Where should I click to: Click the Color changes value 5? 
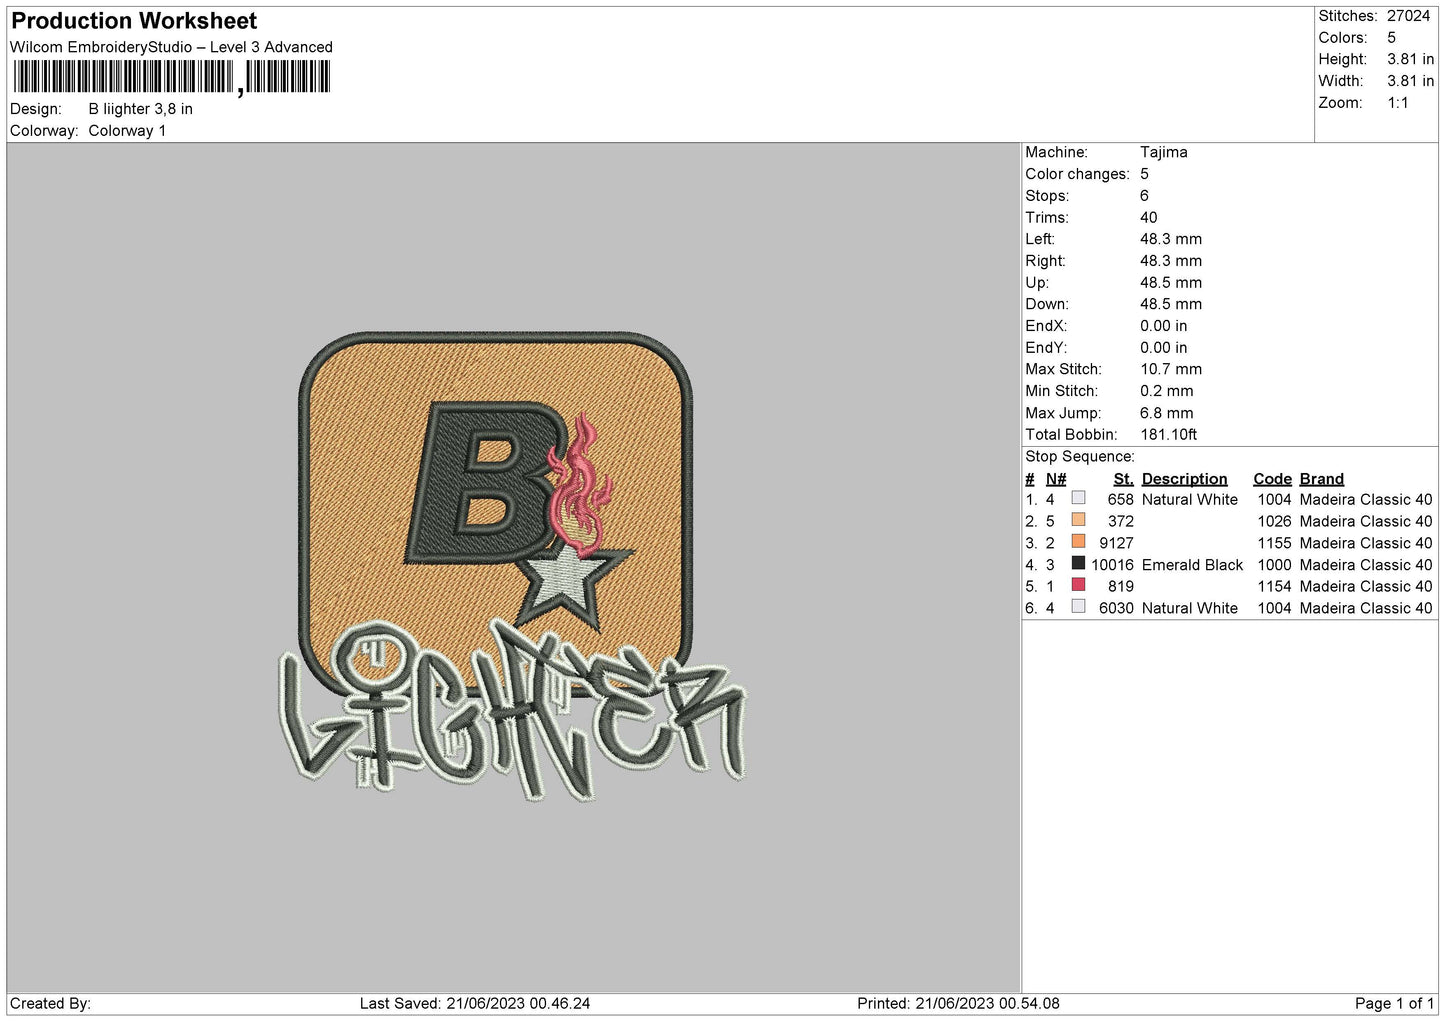1144,174
